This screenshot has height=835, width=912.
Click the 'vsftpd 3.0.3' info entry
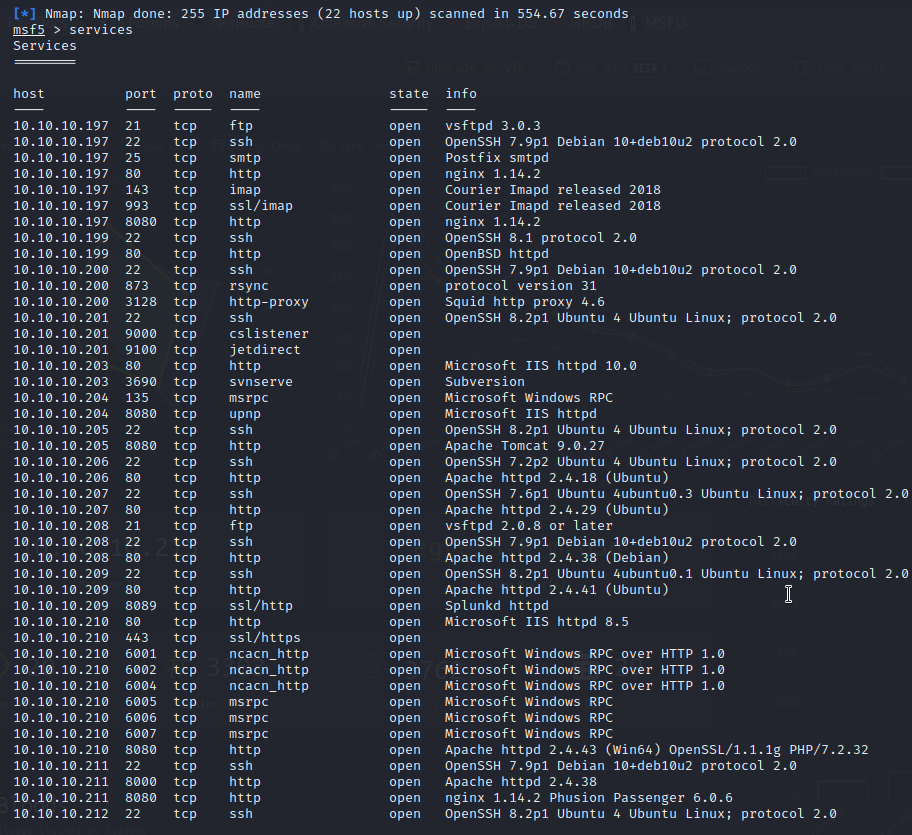[493, 126]
